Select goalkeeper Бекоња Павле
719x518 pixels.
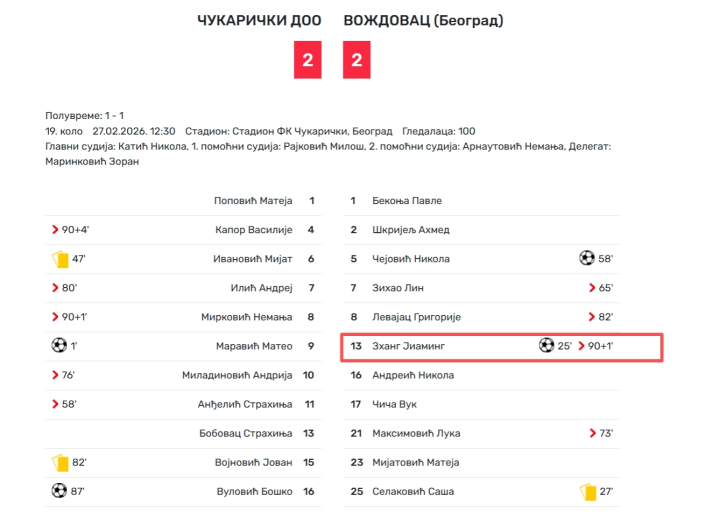point(405,201)
